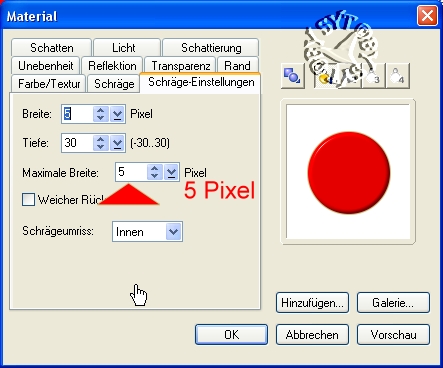Switch to the Schatten tab
Viewport: 443px width, 368px height.
[51, 48]
